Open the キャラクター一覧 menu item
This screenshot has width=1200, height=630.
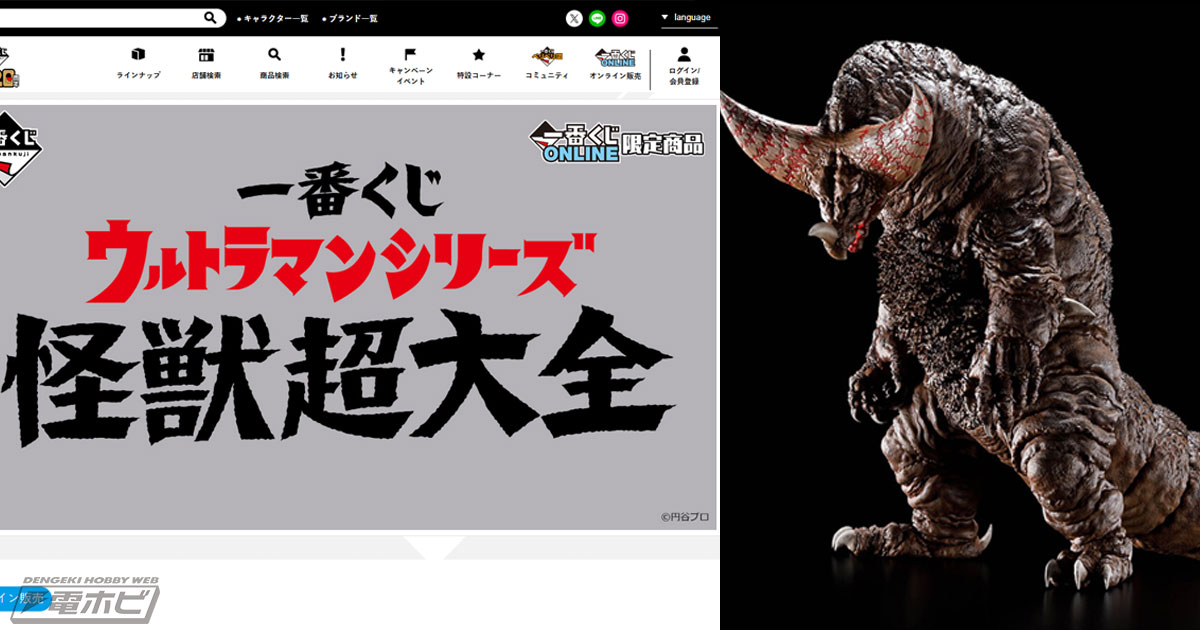tap(275, 16)
